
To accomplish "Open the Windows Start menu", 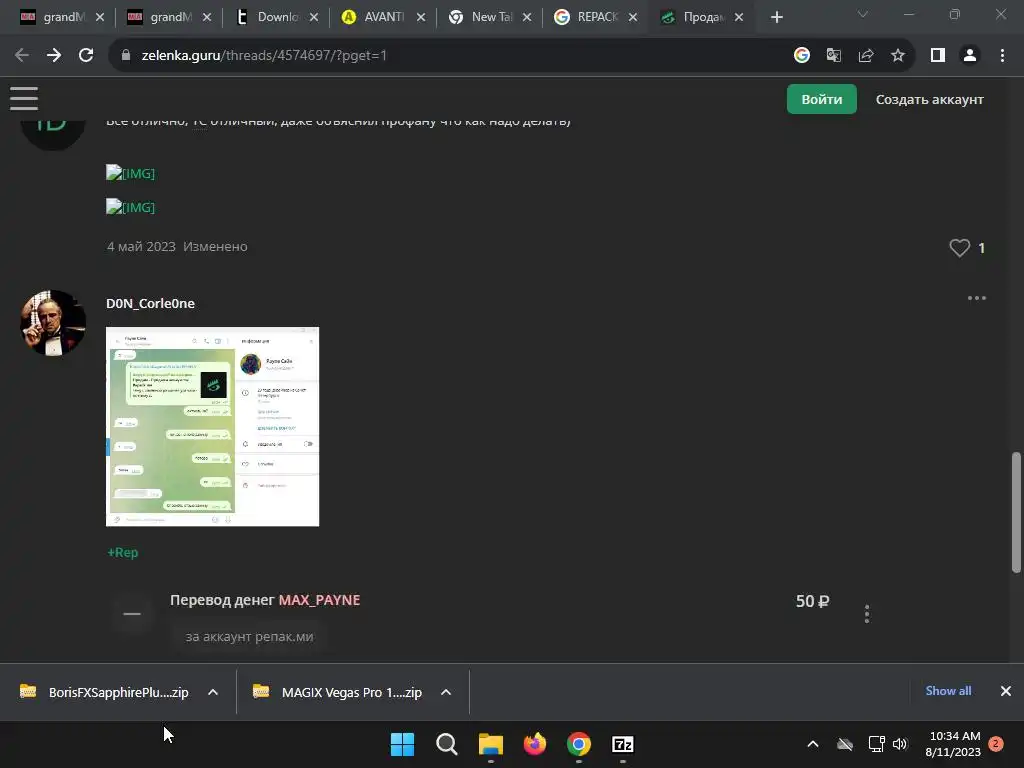I will pyautogui.click(x=402, y=744).
